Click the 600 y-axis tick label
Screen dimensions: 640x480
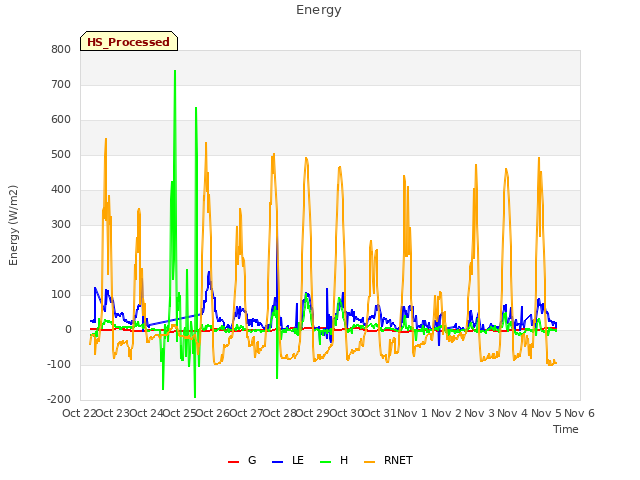pyautogui.click(x=61, y=120)
